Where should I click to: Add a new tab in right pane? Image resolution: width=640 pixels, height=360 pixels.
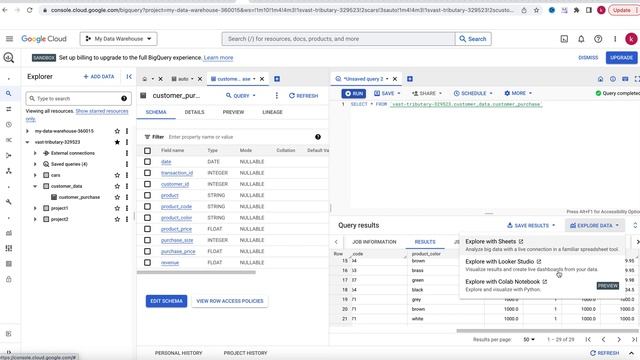pyautogui.click(x=410, y=79)
